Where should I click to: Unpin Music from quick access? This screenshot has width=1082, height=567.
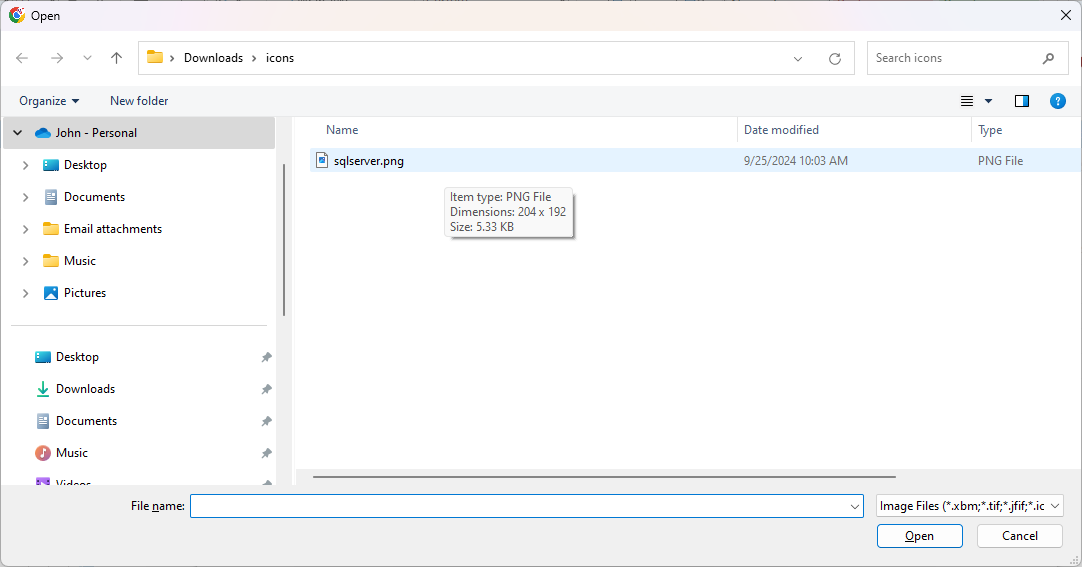point(266,453)
